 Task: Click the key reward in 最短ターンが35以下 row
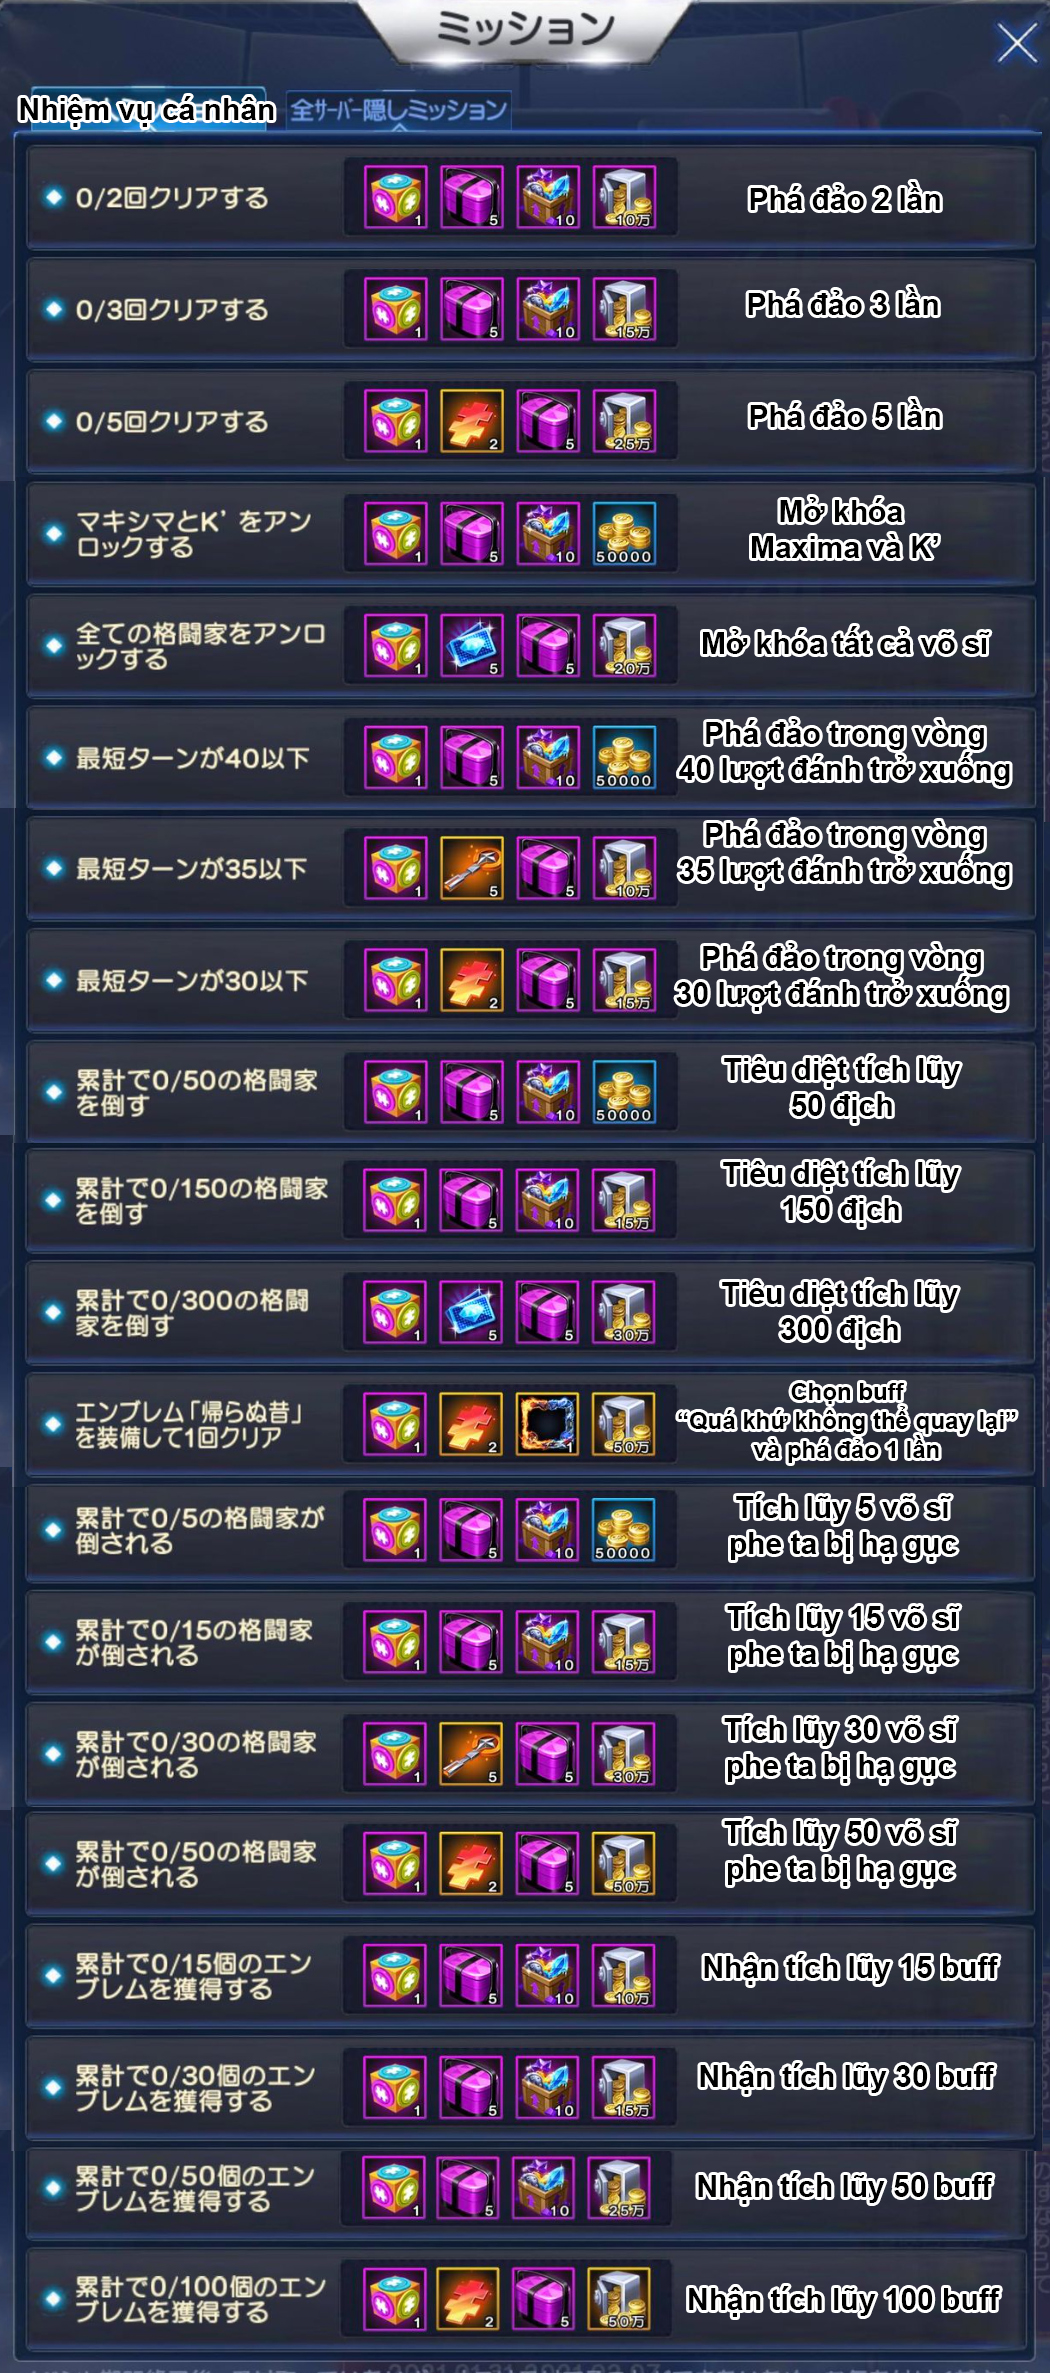pyautogui.click(x=472, y=868)
